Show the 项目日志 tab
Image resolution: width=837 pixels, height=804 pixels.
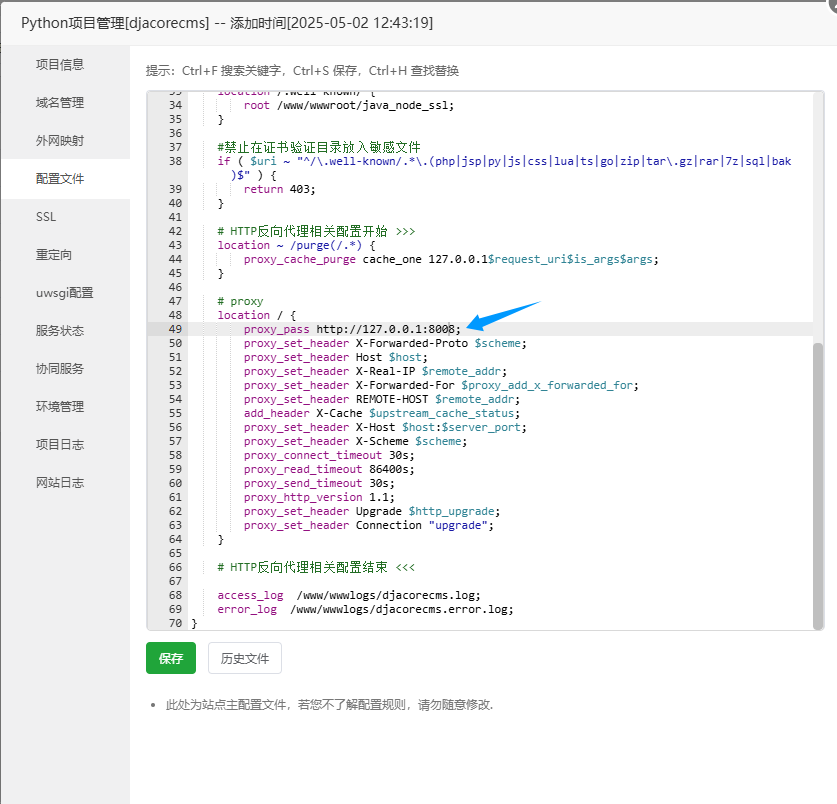tap(60, 445)
